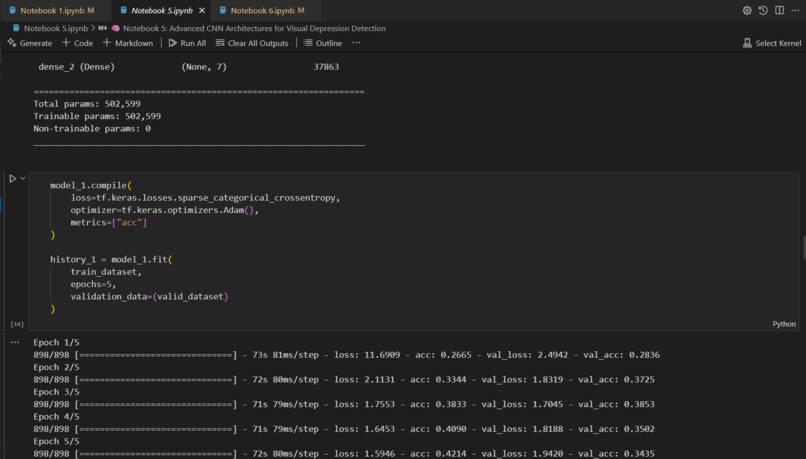Open the notebook Outline view
The height and width of the screenshot is (459, 806).
(x=323, y=43)
